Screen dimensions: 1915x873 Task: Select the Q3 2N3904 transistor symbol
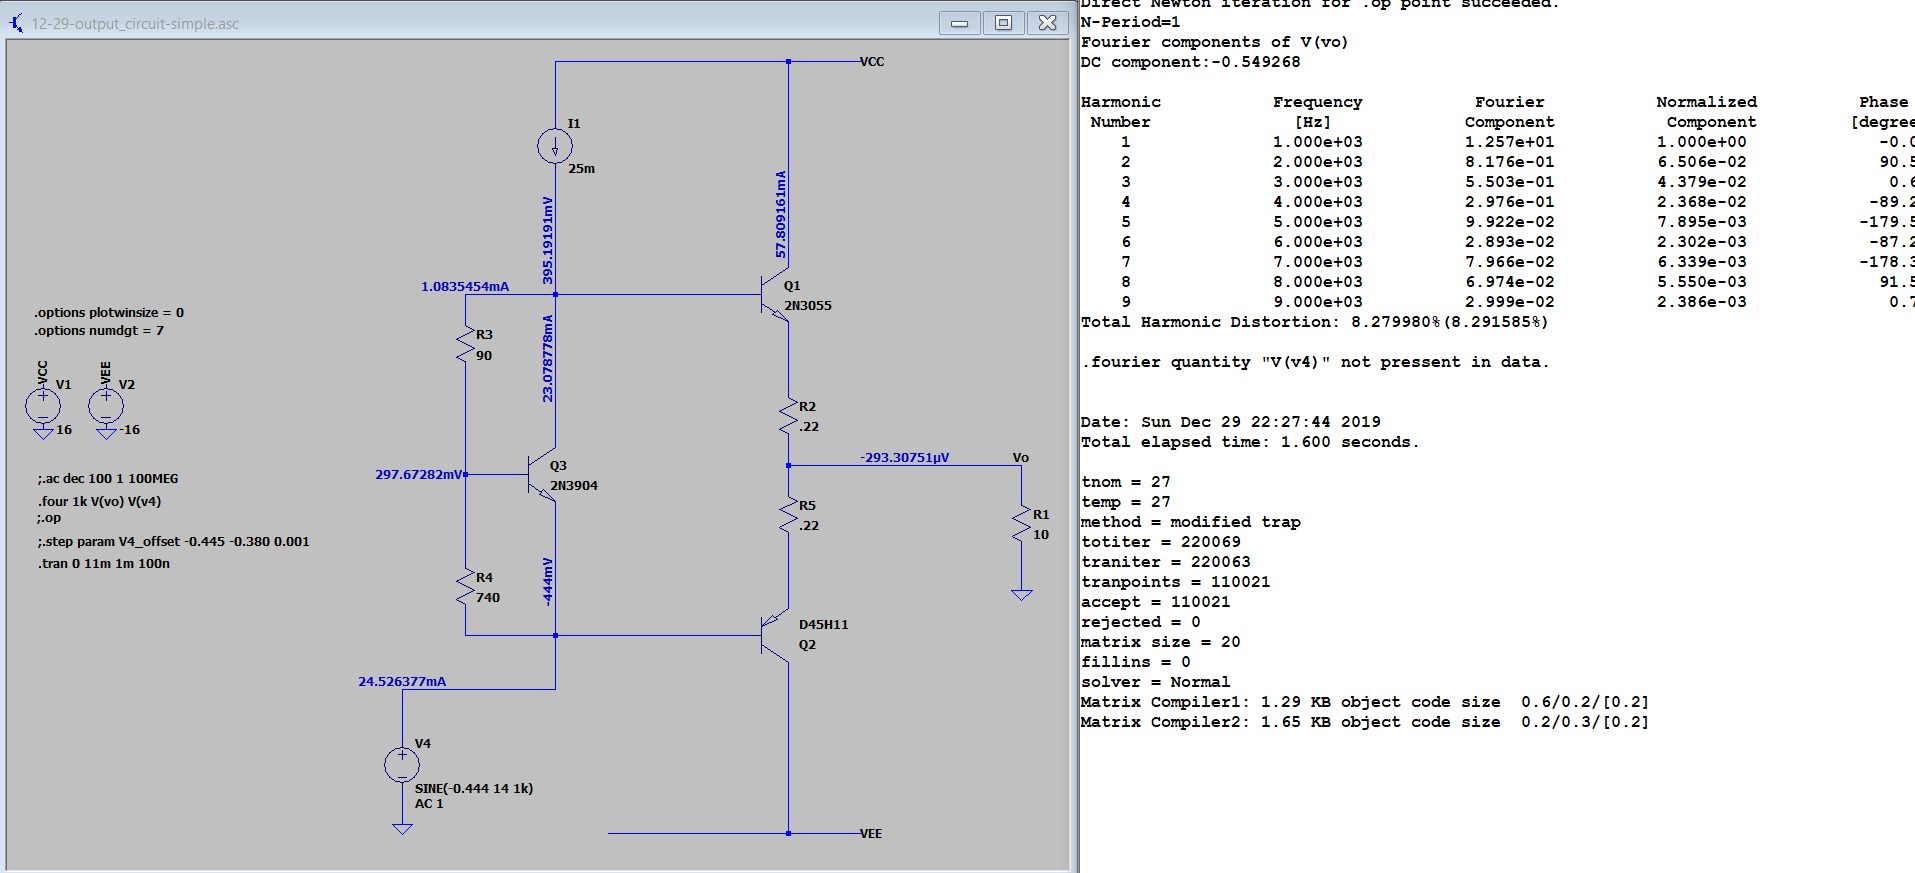[x=542, y=475]
